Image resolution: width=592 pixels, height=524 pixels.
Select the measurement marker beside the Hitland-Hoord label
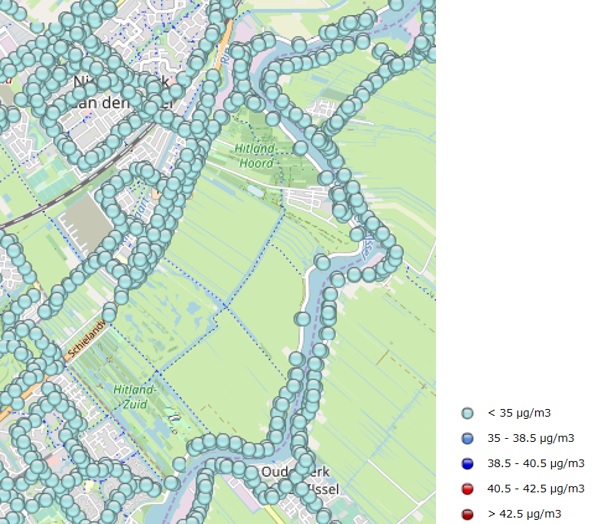pos(301,148)
